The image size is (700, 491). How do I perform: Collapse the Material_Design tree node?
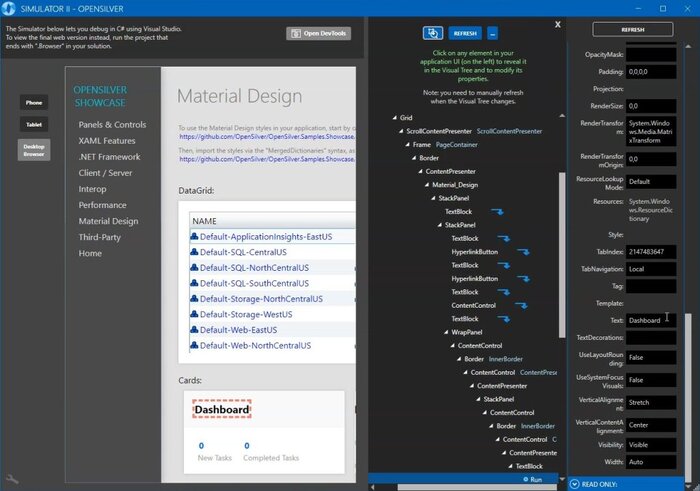(x=427, y=185)
